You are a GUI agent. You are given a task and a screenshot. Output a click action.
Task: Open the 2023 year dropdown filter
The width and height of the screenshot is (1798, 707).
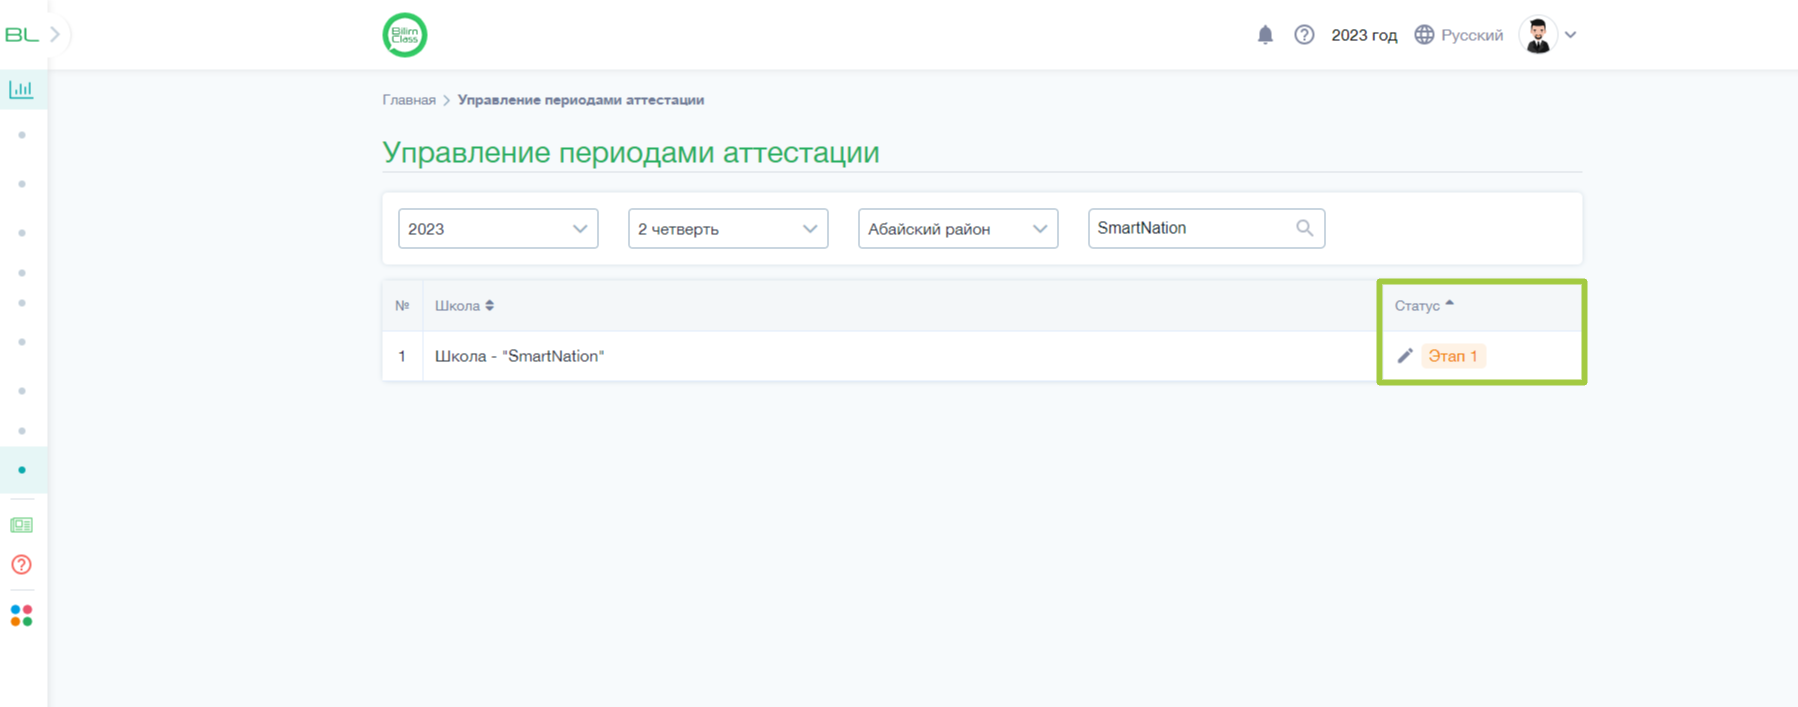coord(498,229)
